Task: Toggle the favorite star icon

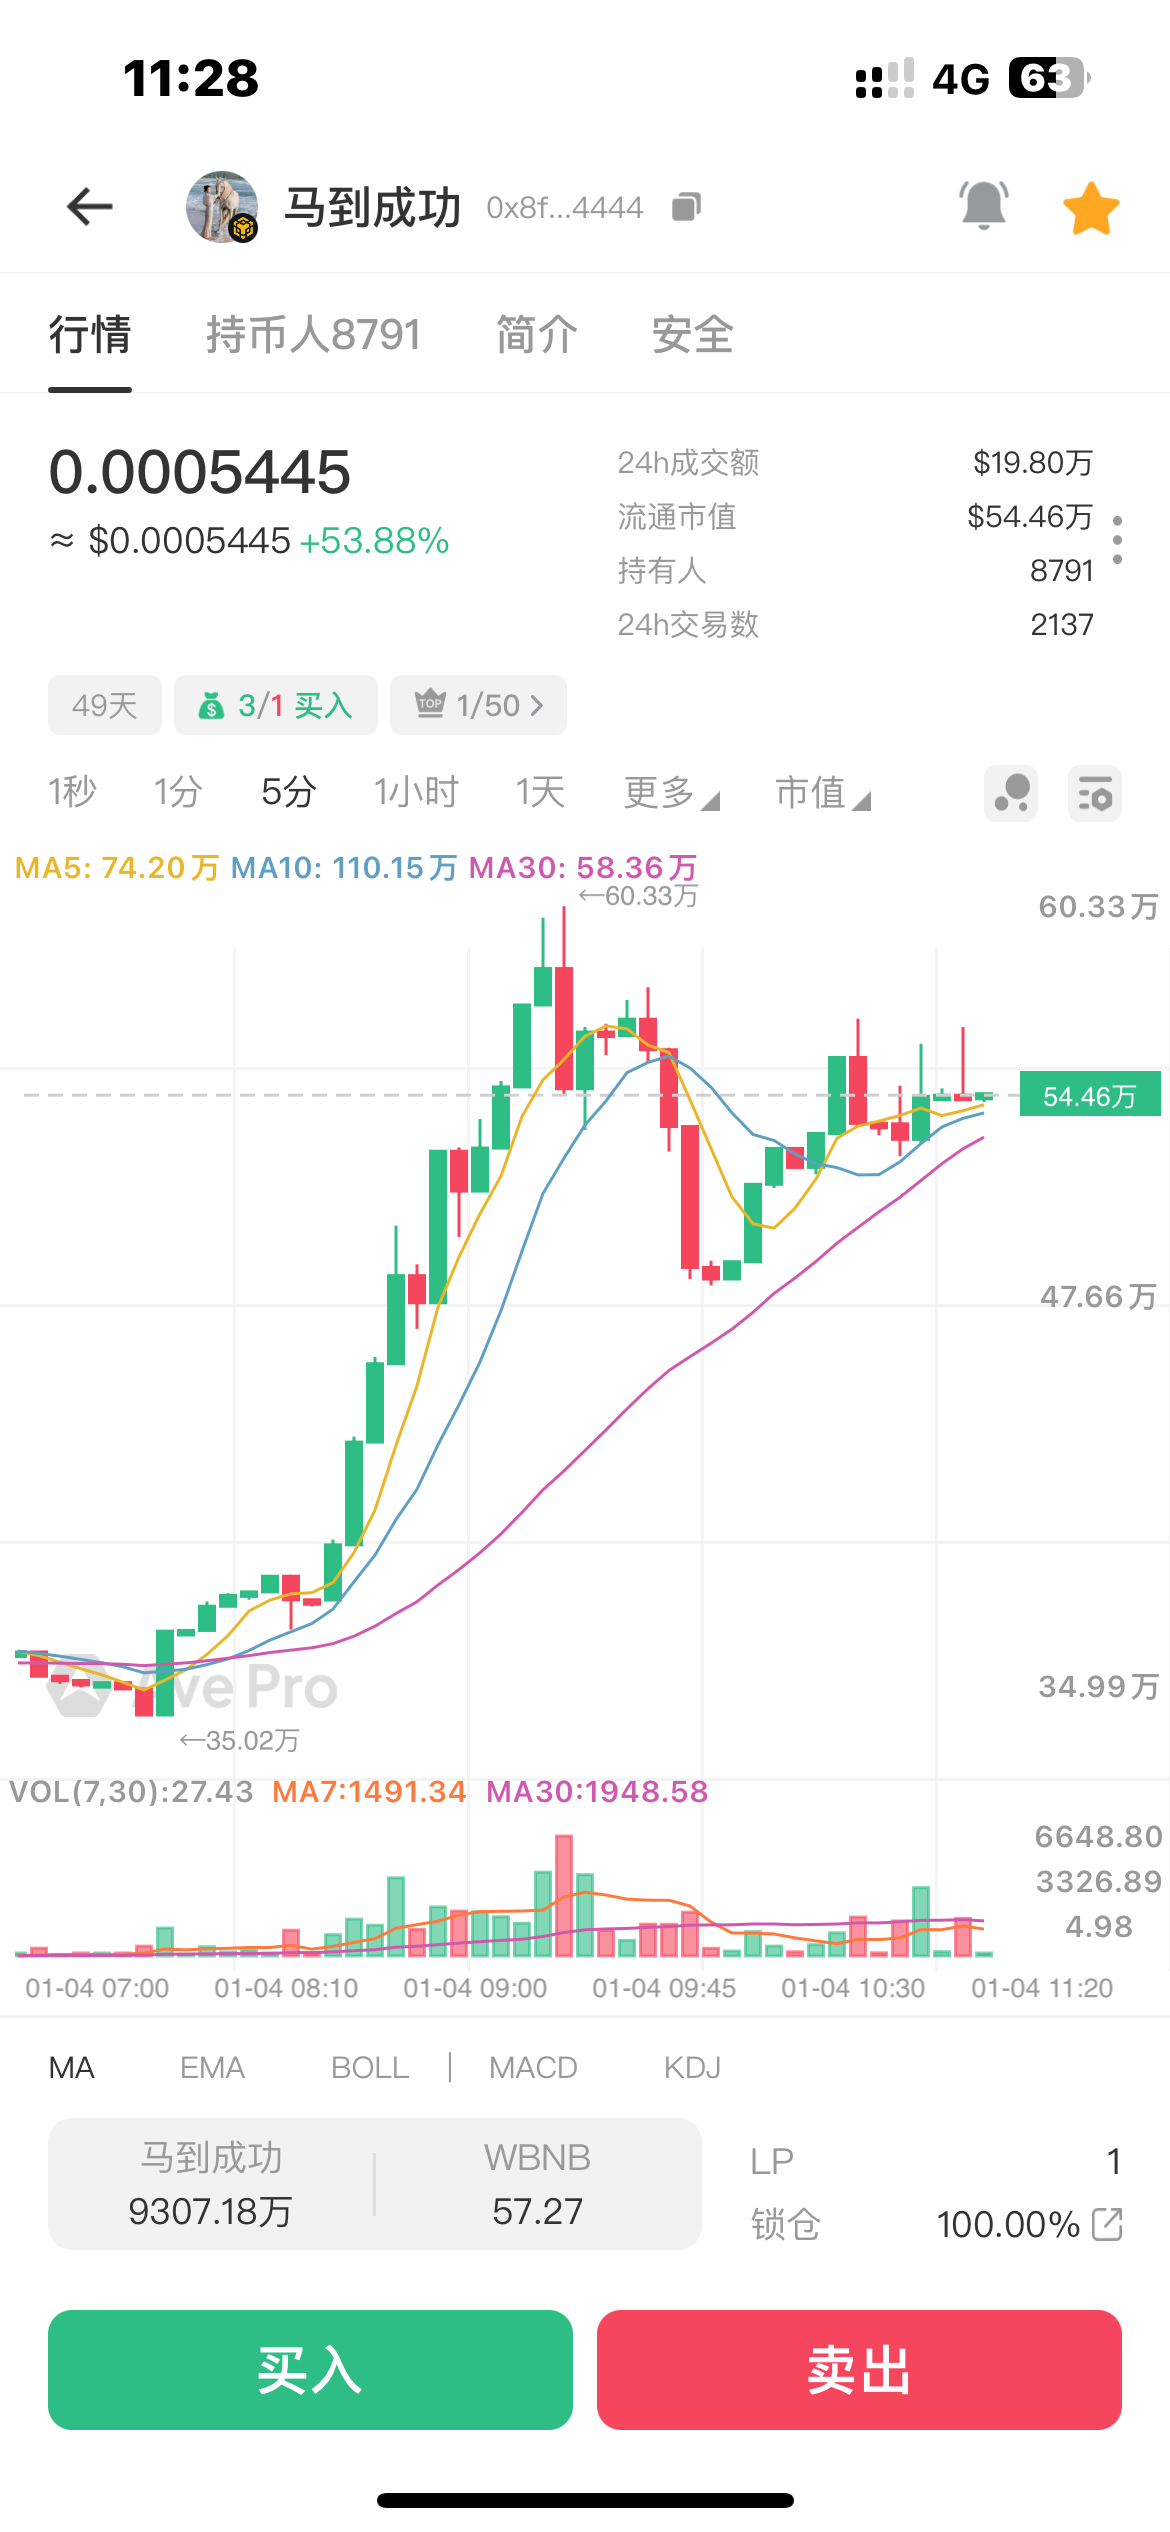Action: [1091, 208]
